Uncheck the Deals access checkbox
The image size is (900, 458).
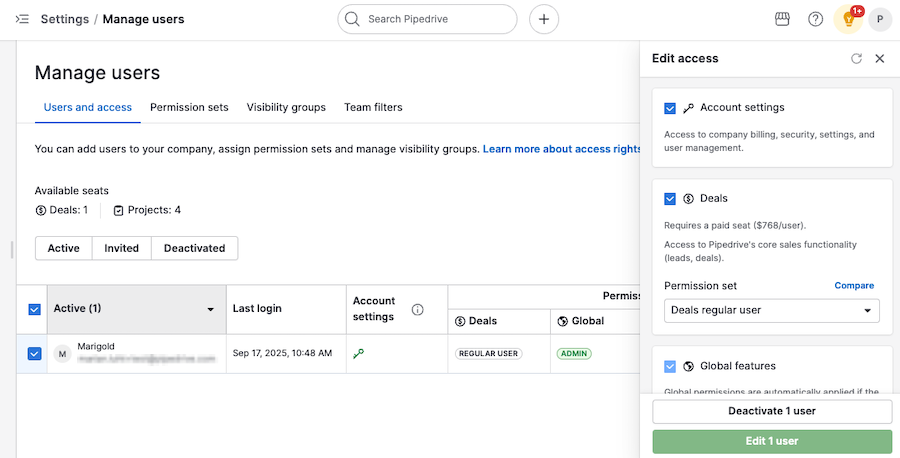pyautogui.click(x=670, y=199)
